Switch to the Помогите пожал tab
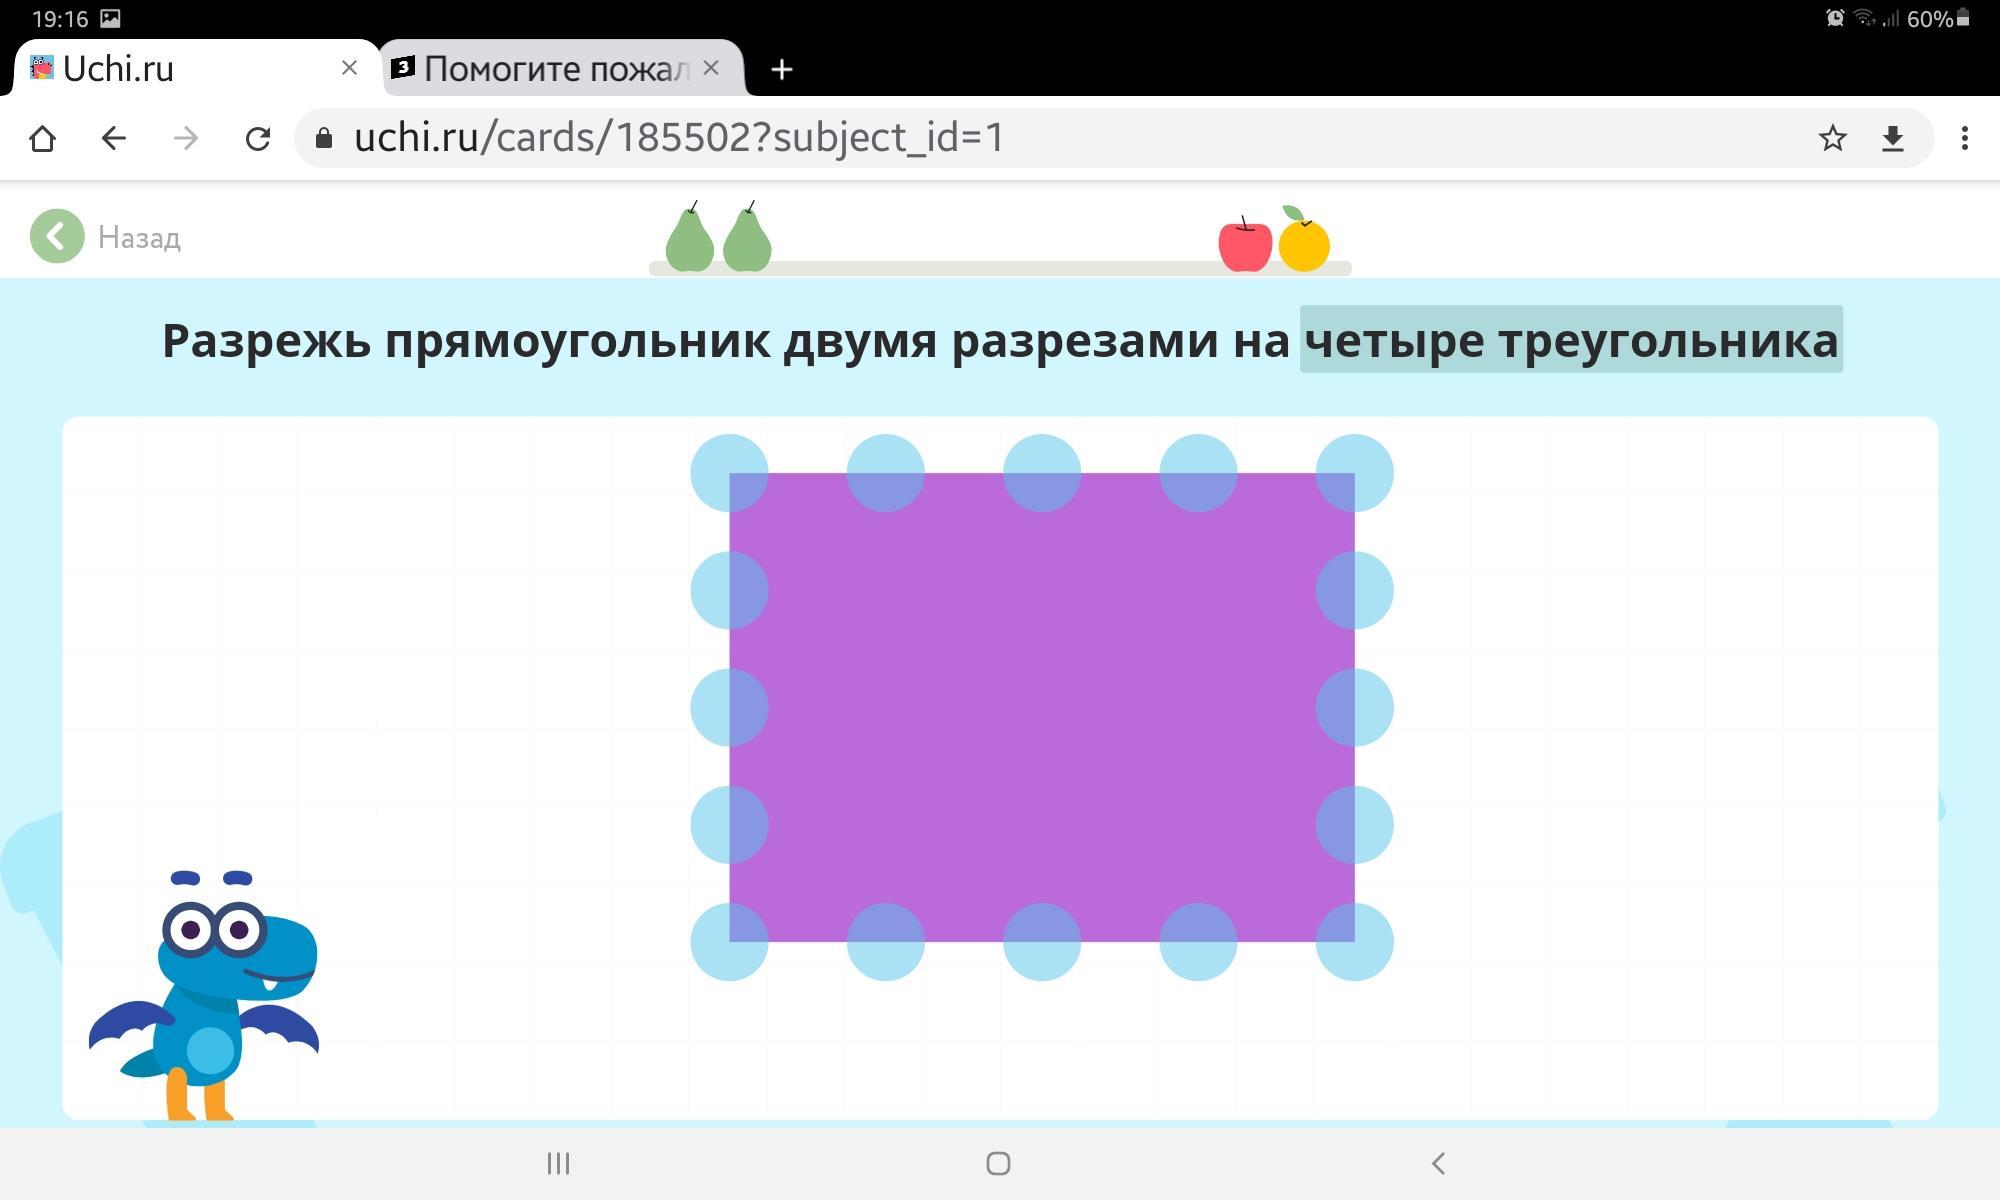The image size is (2000, 1200). point(555,69)
